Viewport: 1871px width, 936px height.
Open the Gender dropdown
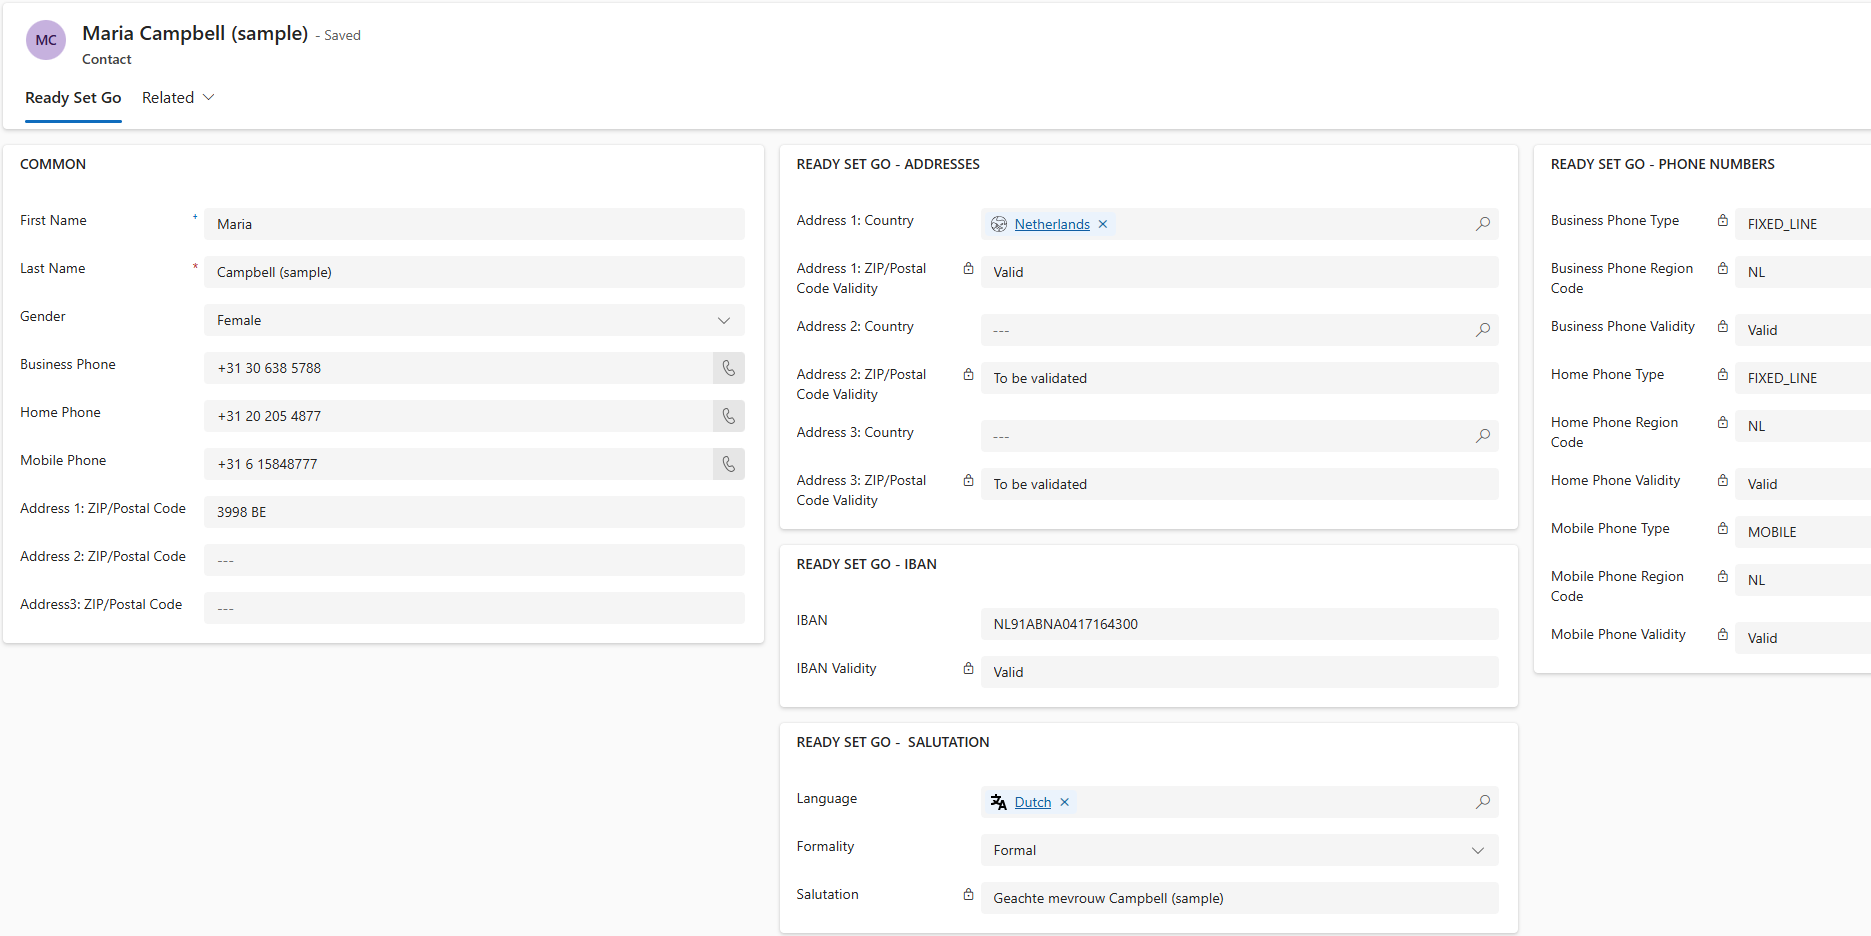coord(723,320)
